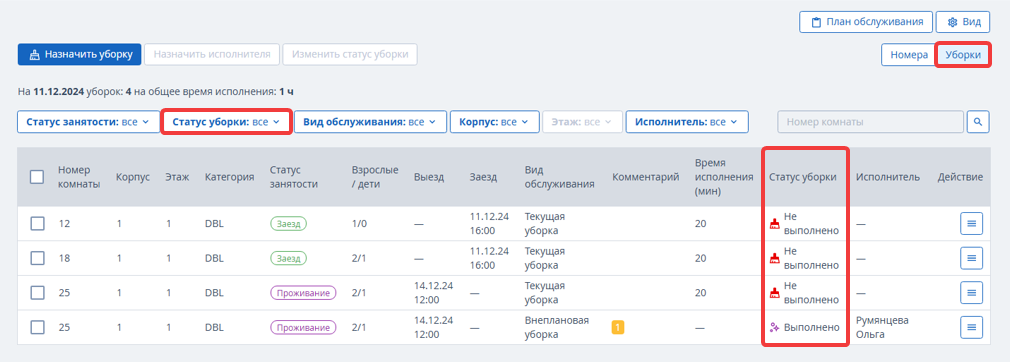Open the disabled Этаж filter dropdown
The width and height of the screenshot is (1010, 362).
[583, 121]
